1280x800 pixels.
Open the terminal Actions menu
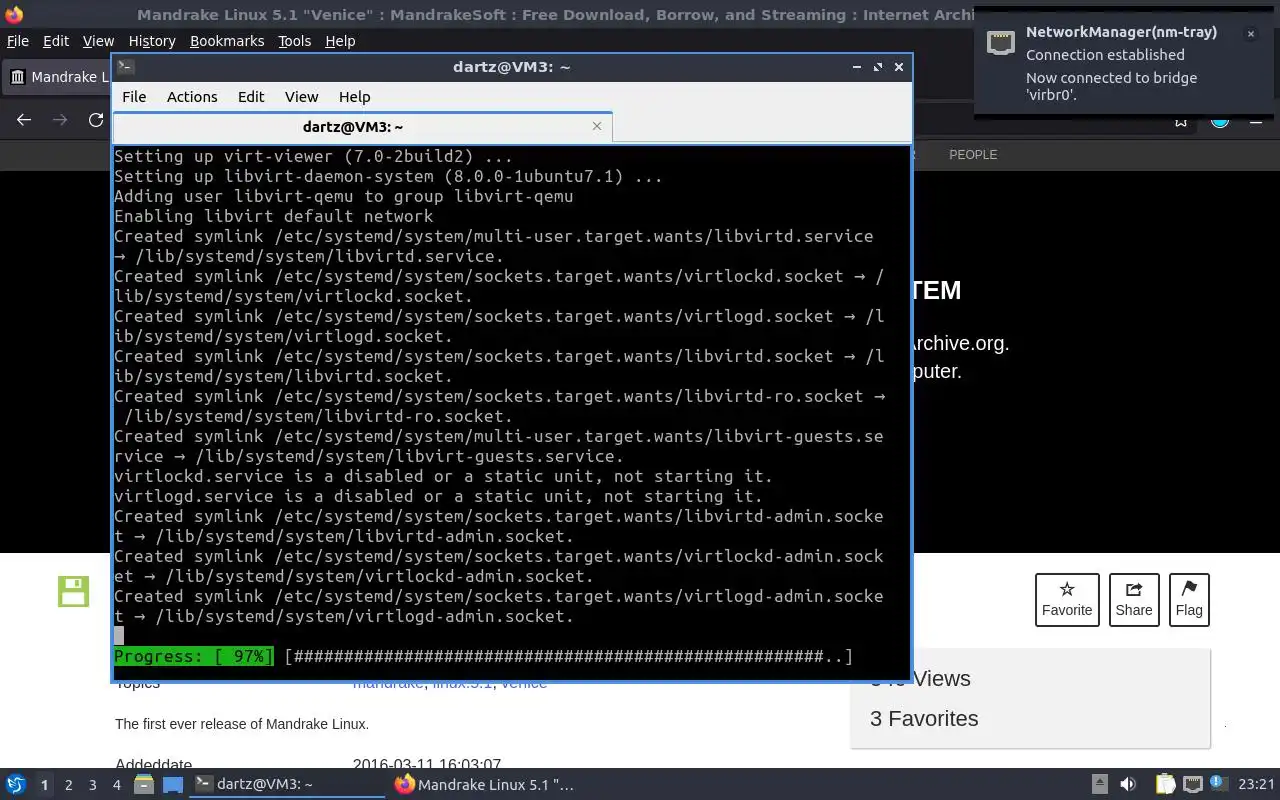[x=192, y=97]
